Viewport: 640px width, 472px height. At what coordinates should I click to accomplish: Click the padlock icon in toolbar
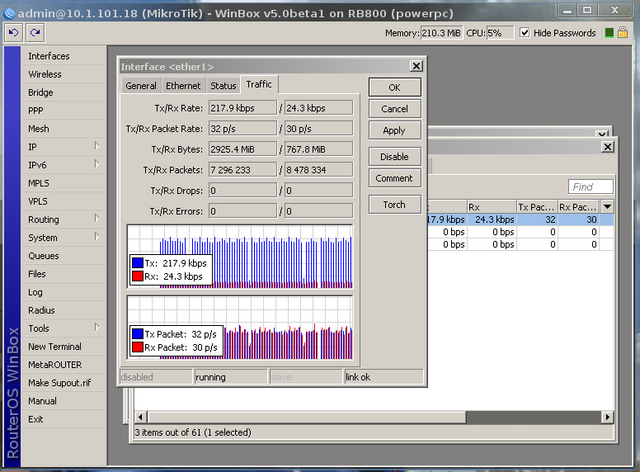(x=623, y=33)
